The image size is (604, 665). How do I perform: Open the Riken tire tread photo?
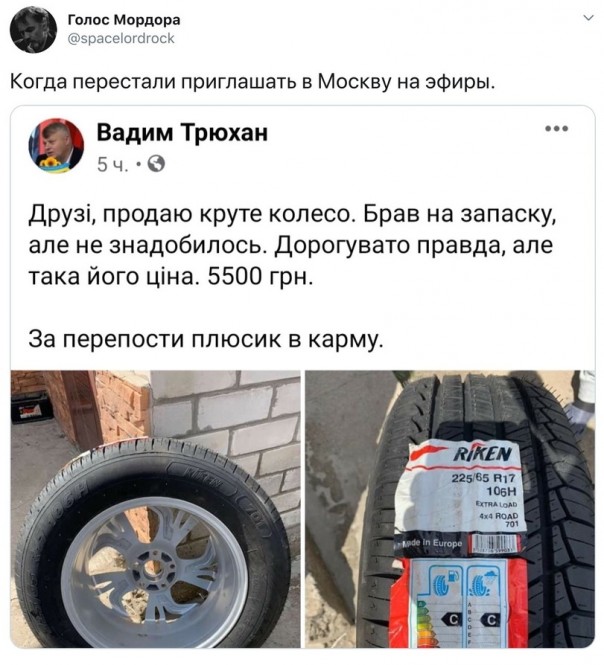tap(450, 509)
